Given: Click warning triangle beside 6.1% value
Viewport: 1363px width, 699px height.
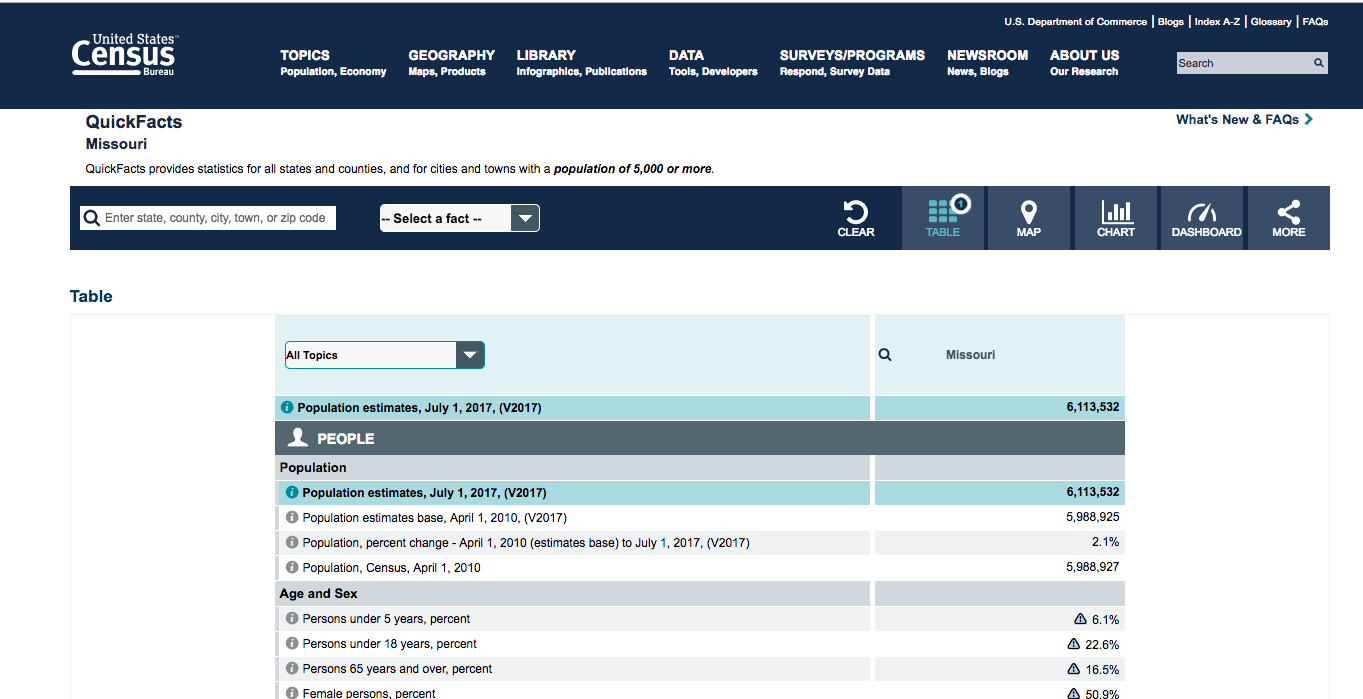Looking at the screenshot, I should click(1080, 619).
